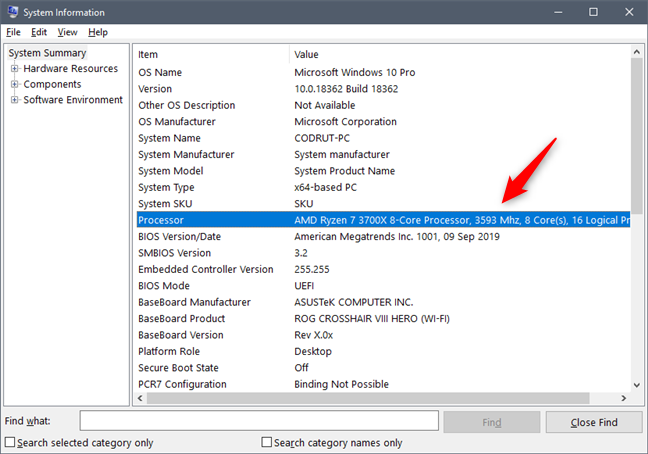Open the Help menu

coord(98,32)
